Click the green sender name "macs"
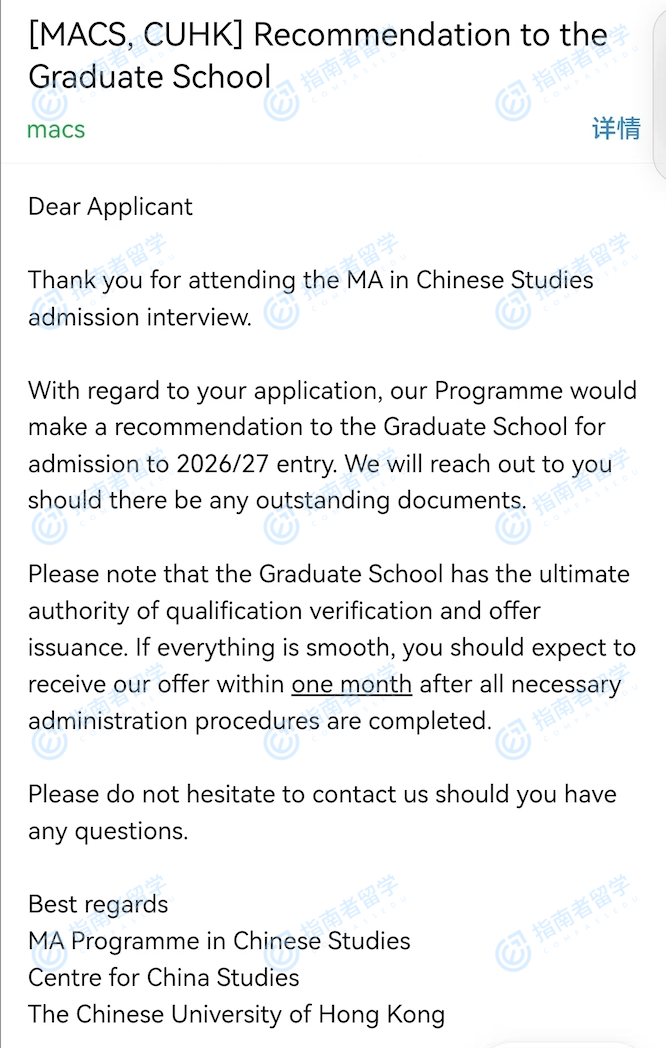Image resolution: width=666 pixels, height=1048 pixels. 56,130
